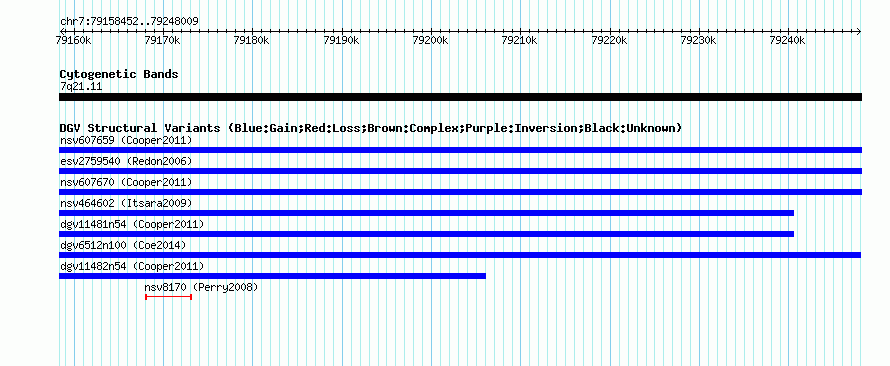Open dgv6512n100 (Coe2014) variant label
890x366 pixels.
point(123,245)
